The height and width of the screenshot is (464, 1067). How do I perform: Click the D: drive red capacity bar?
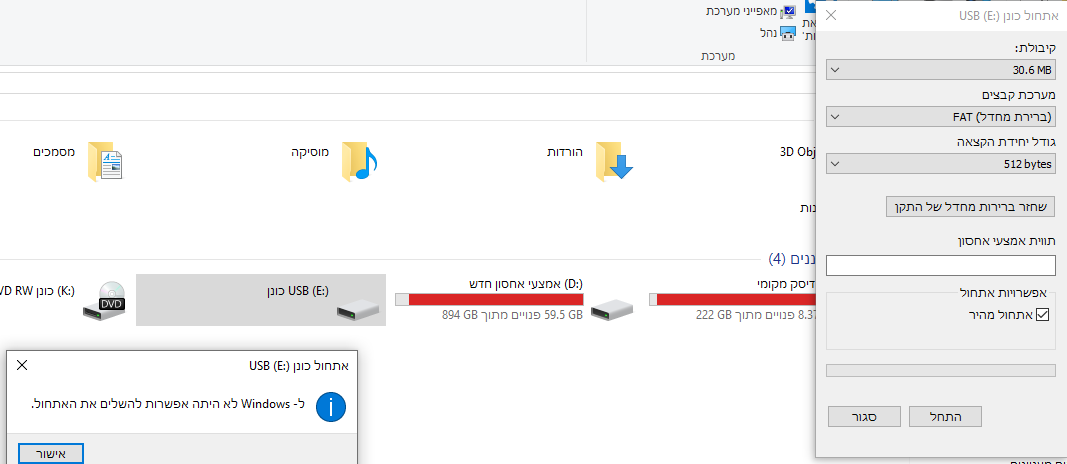490,299
